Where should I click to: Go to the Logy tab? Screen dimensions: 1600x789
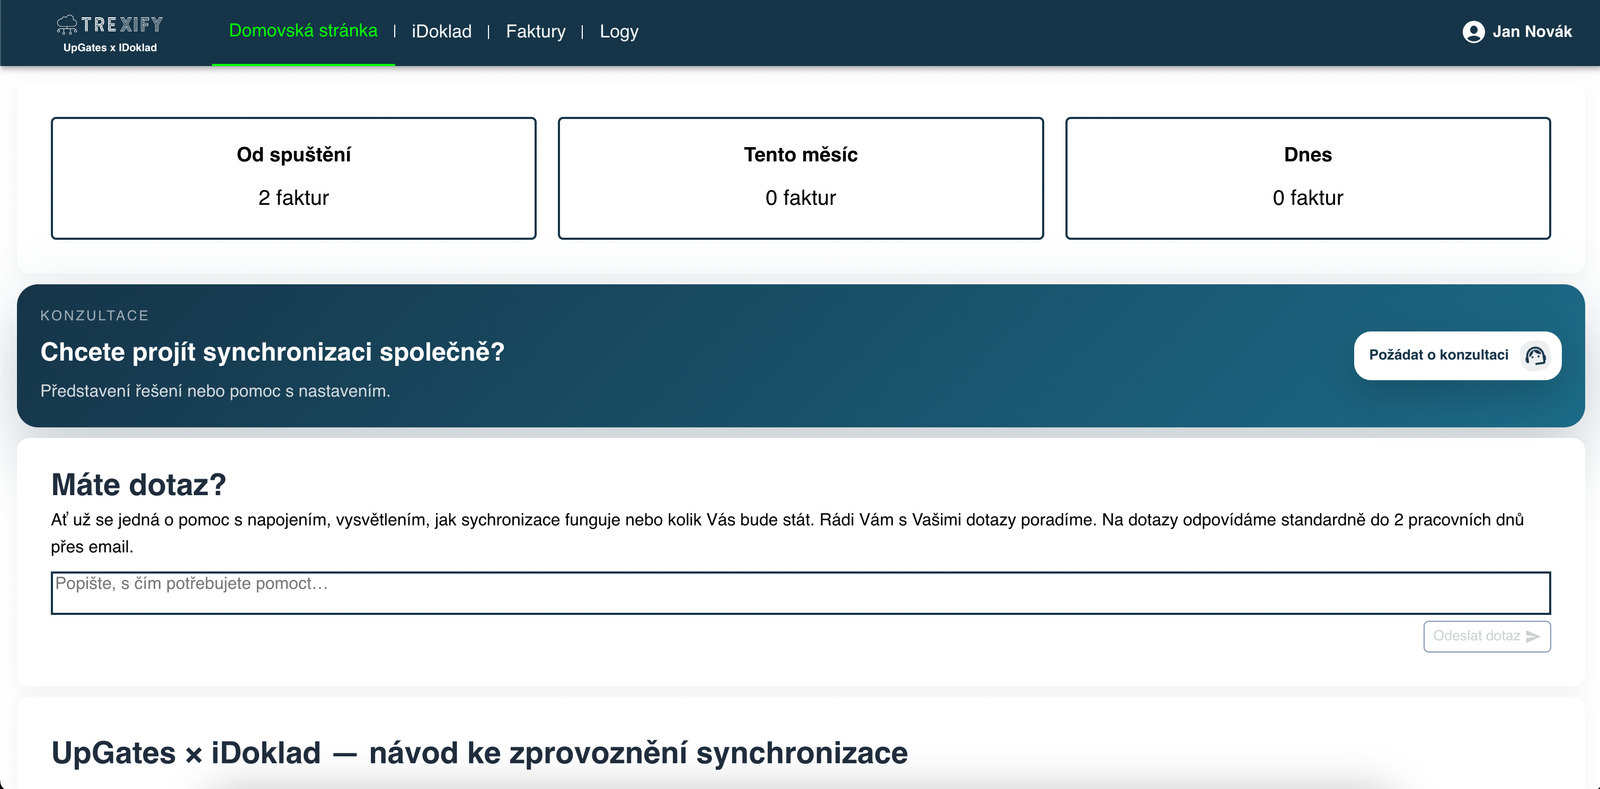tap(619, 32)
